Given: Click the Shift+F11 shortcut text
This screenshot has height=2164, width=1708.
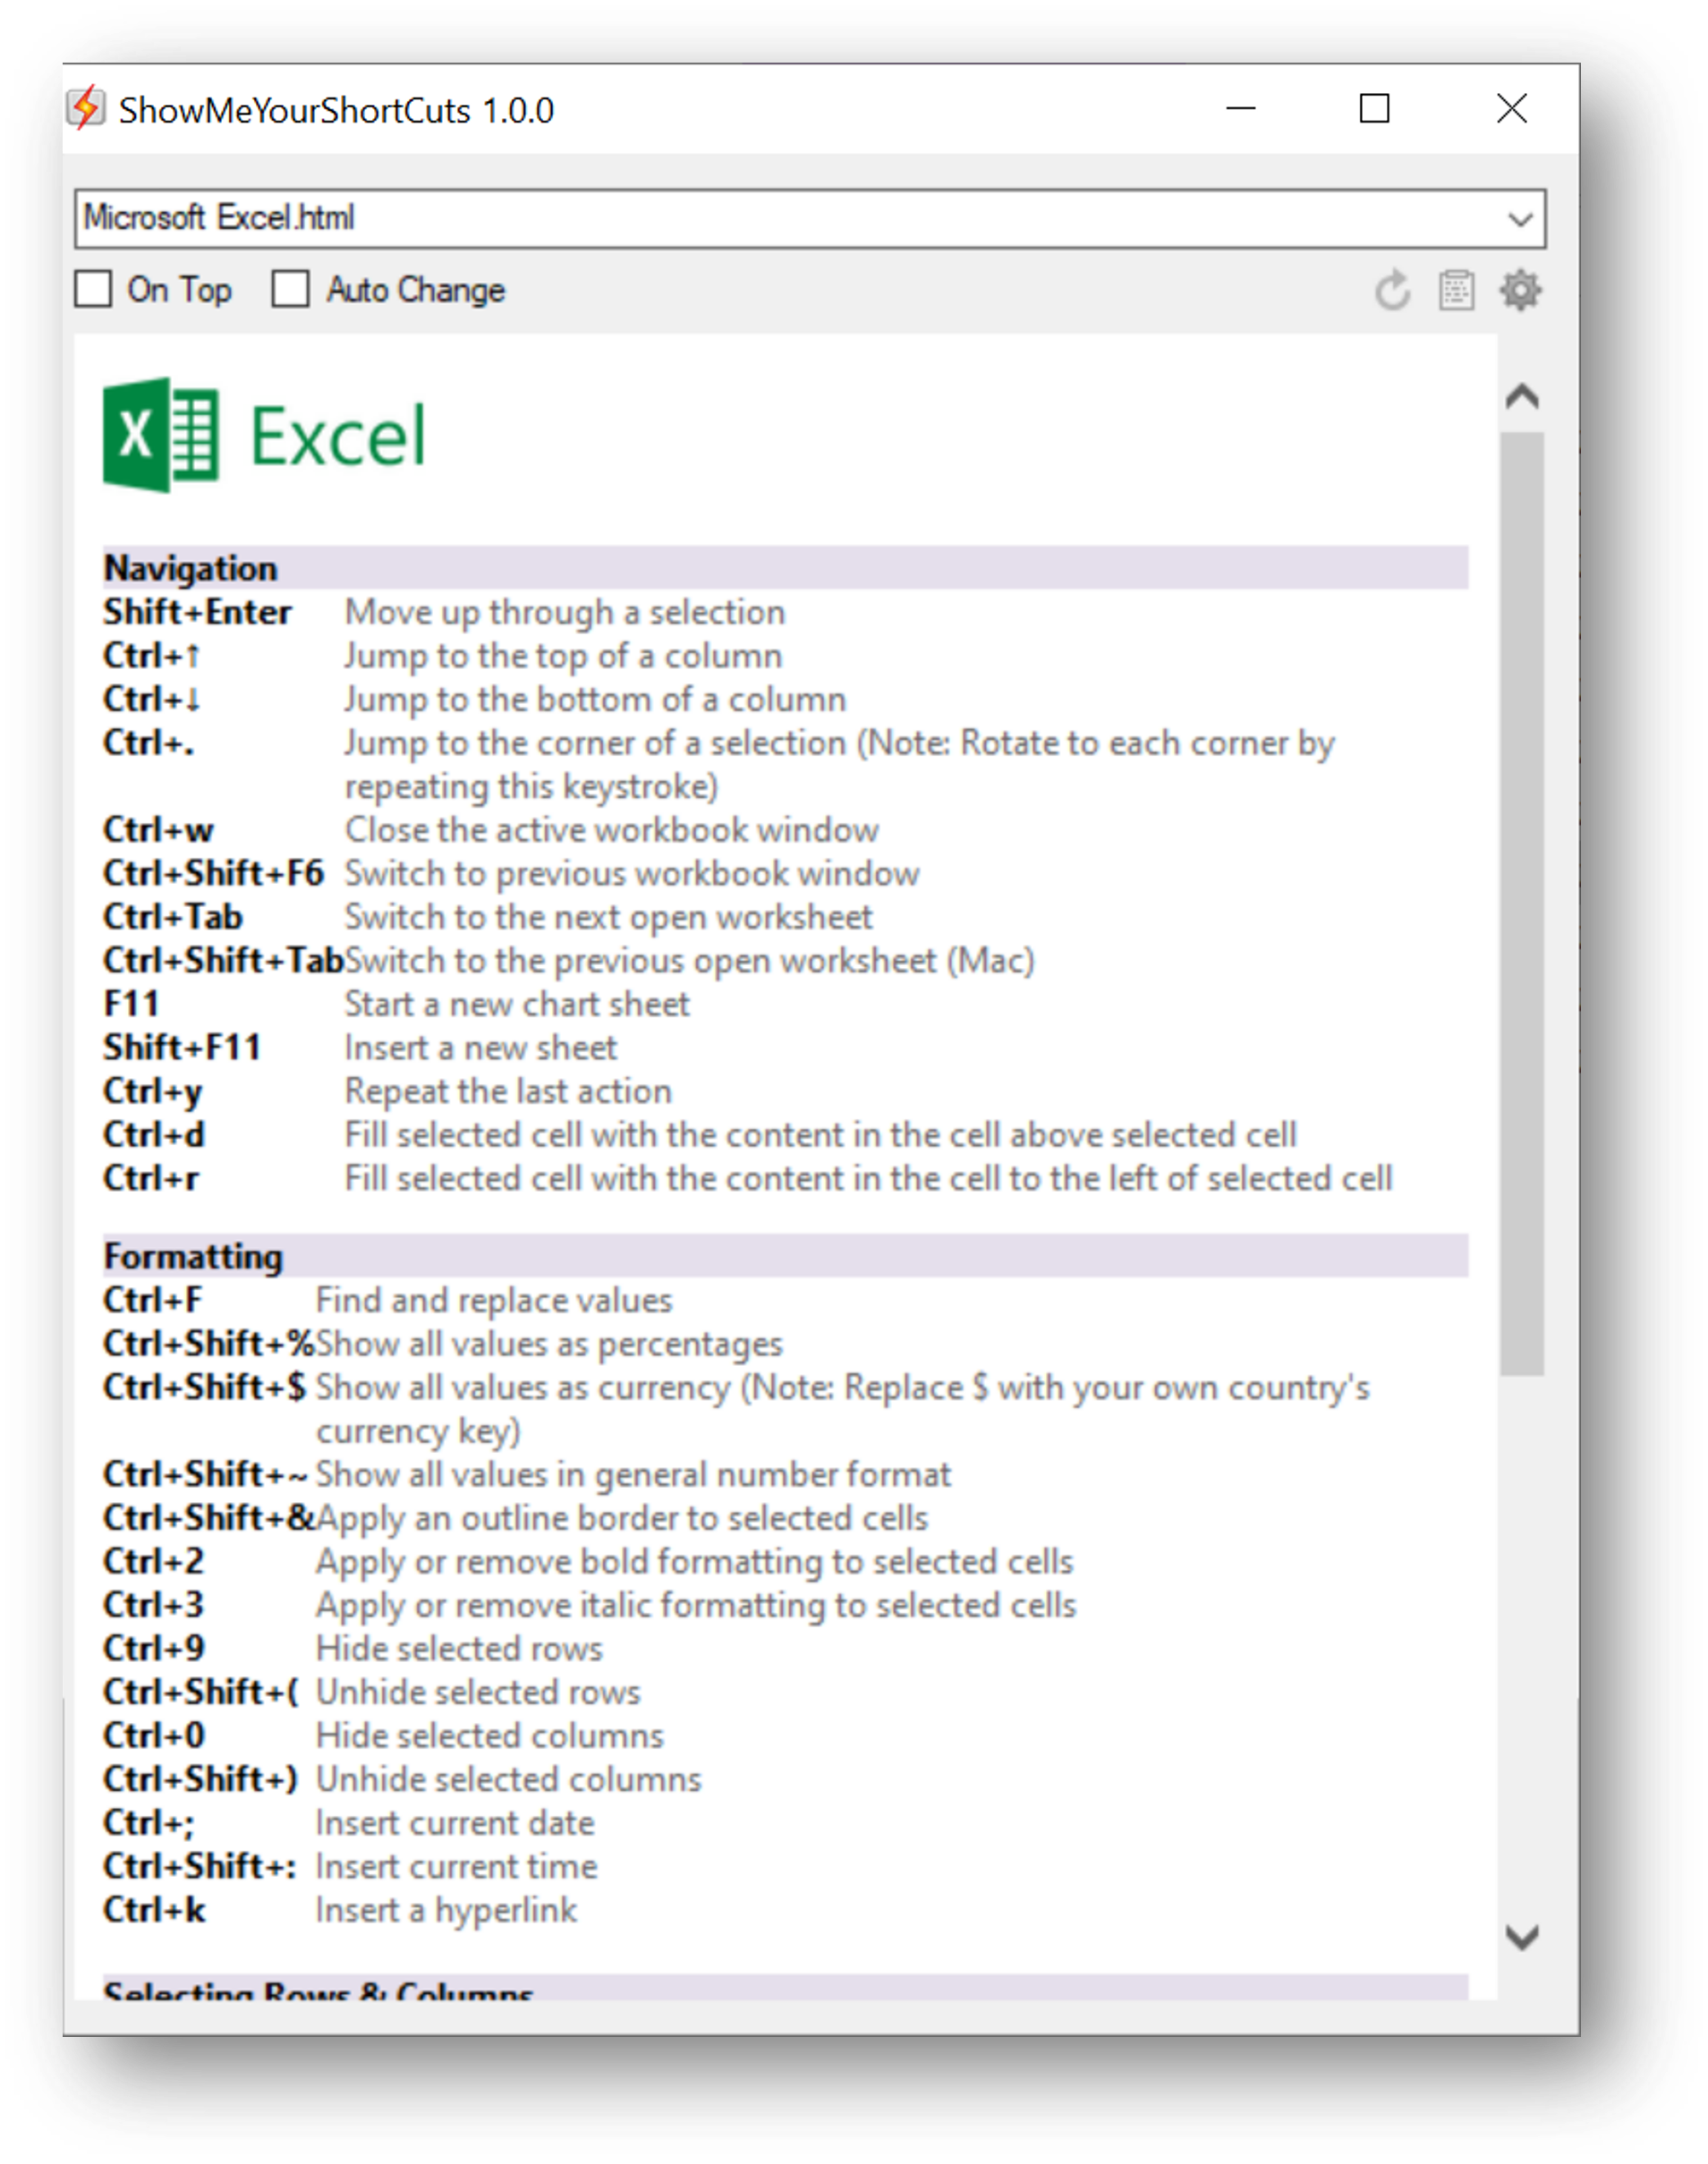Looking at the screenshot, I should click(x=182, y=1048).
